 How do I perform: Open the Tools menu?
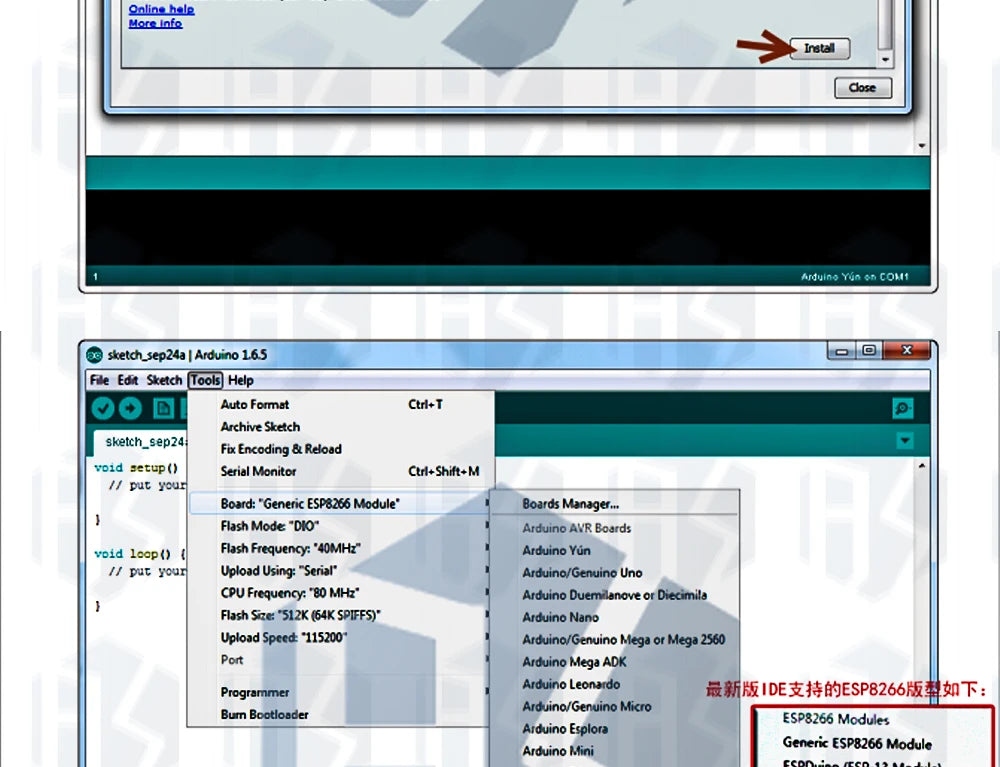tap(205, 380)
